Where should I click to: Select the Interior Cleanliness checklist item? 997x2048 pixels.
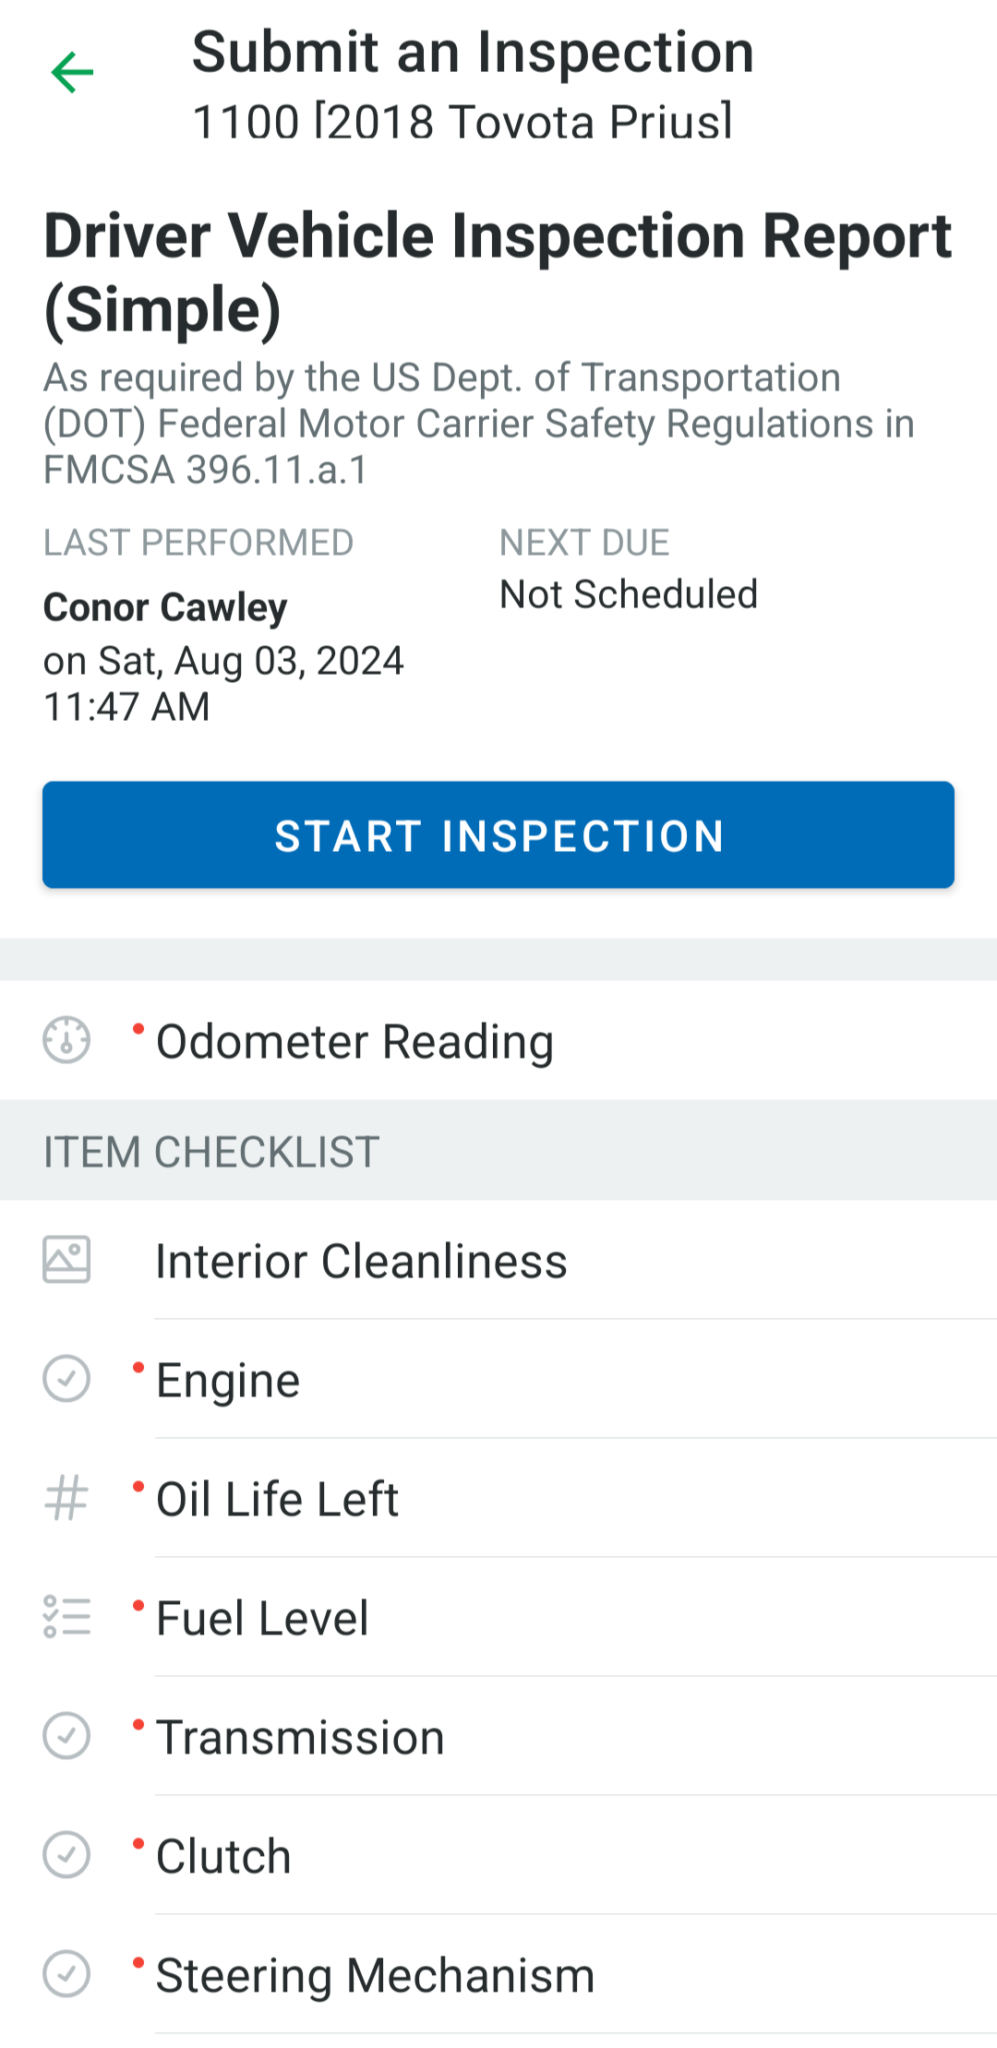tap(361, 1259)
